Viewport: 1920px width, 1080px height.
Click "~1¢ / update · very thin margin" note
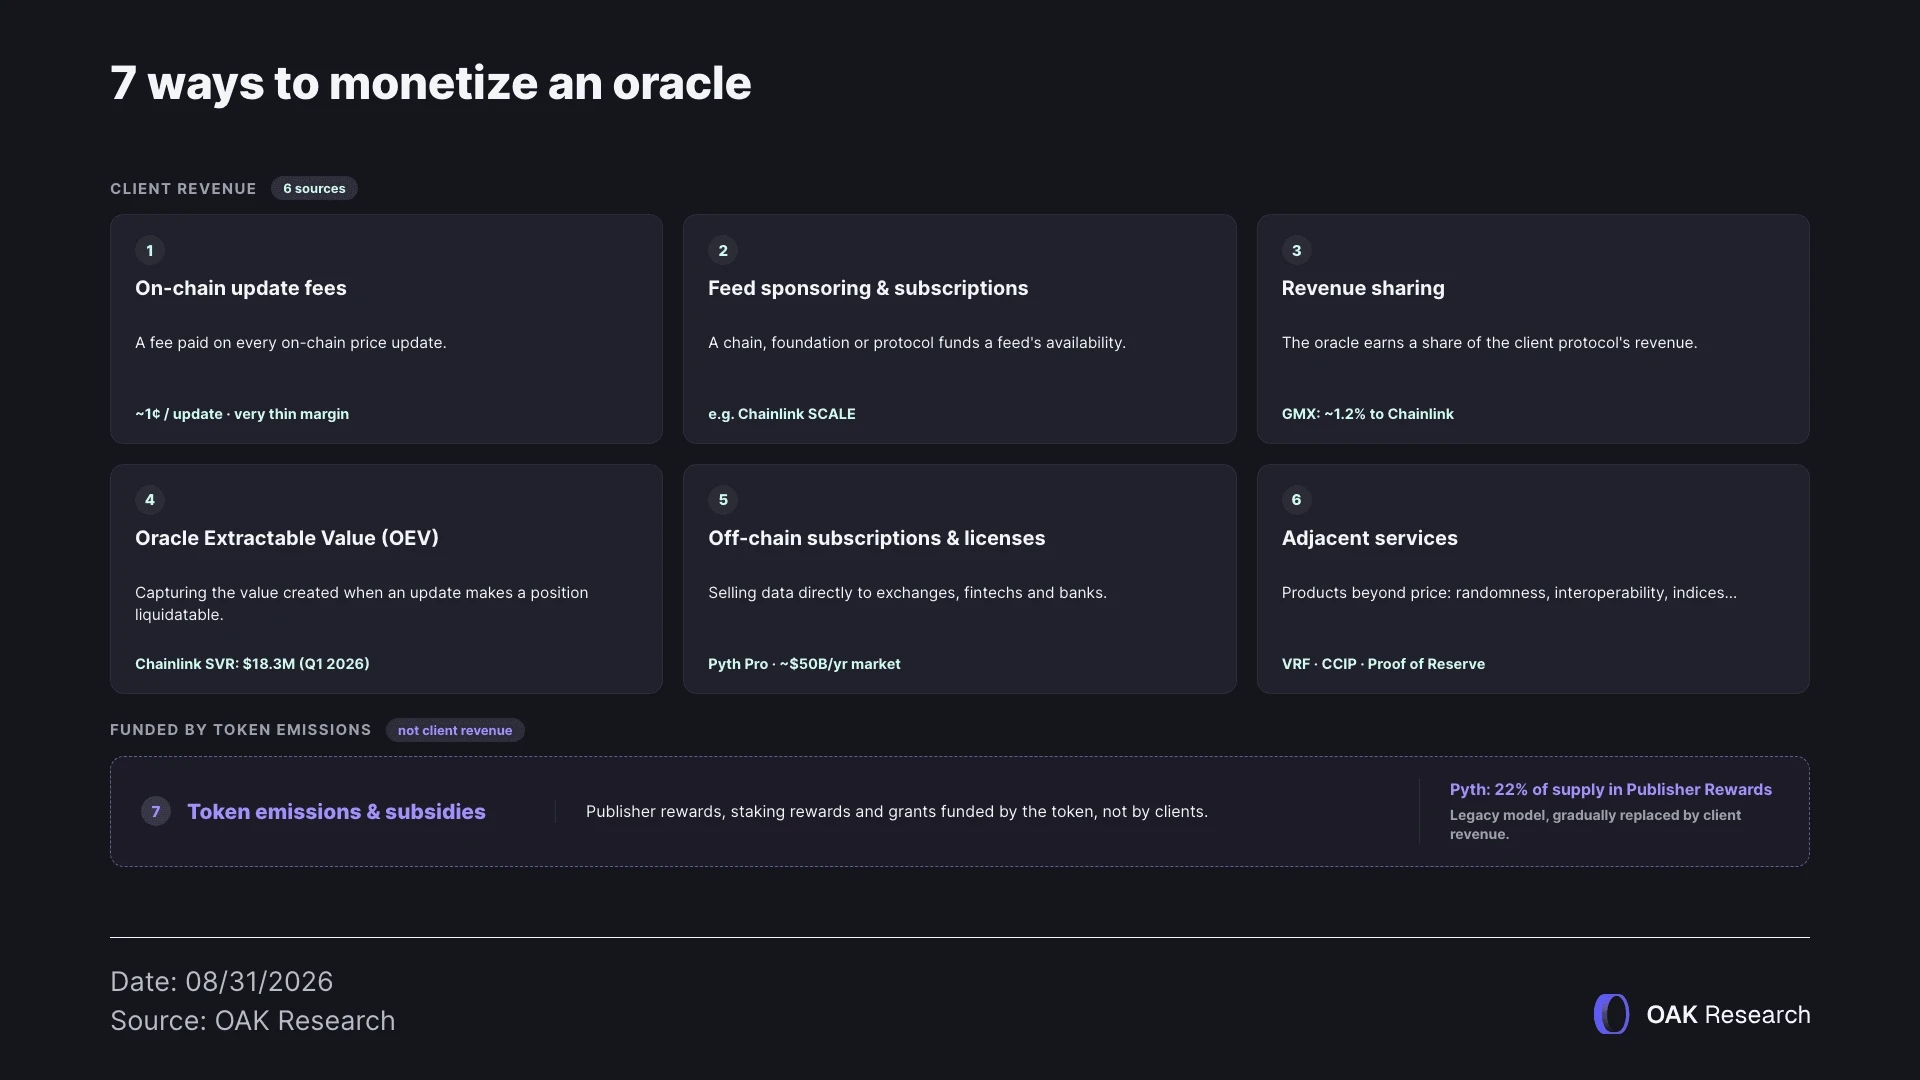[242, 414]
